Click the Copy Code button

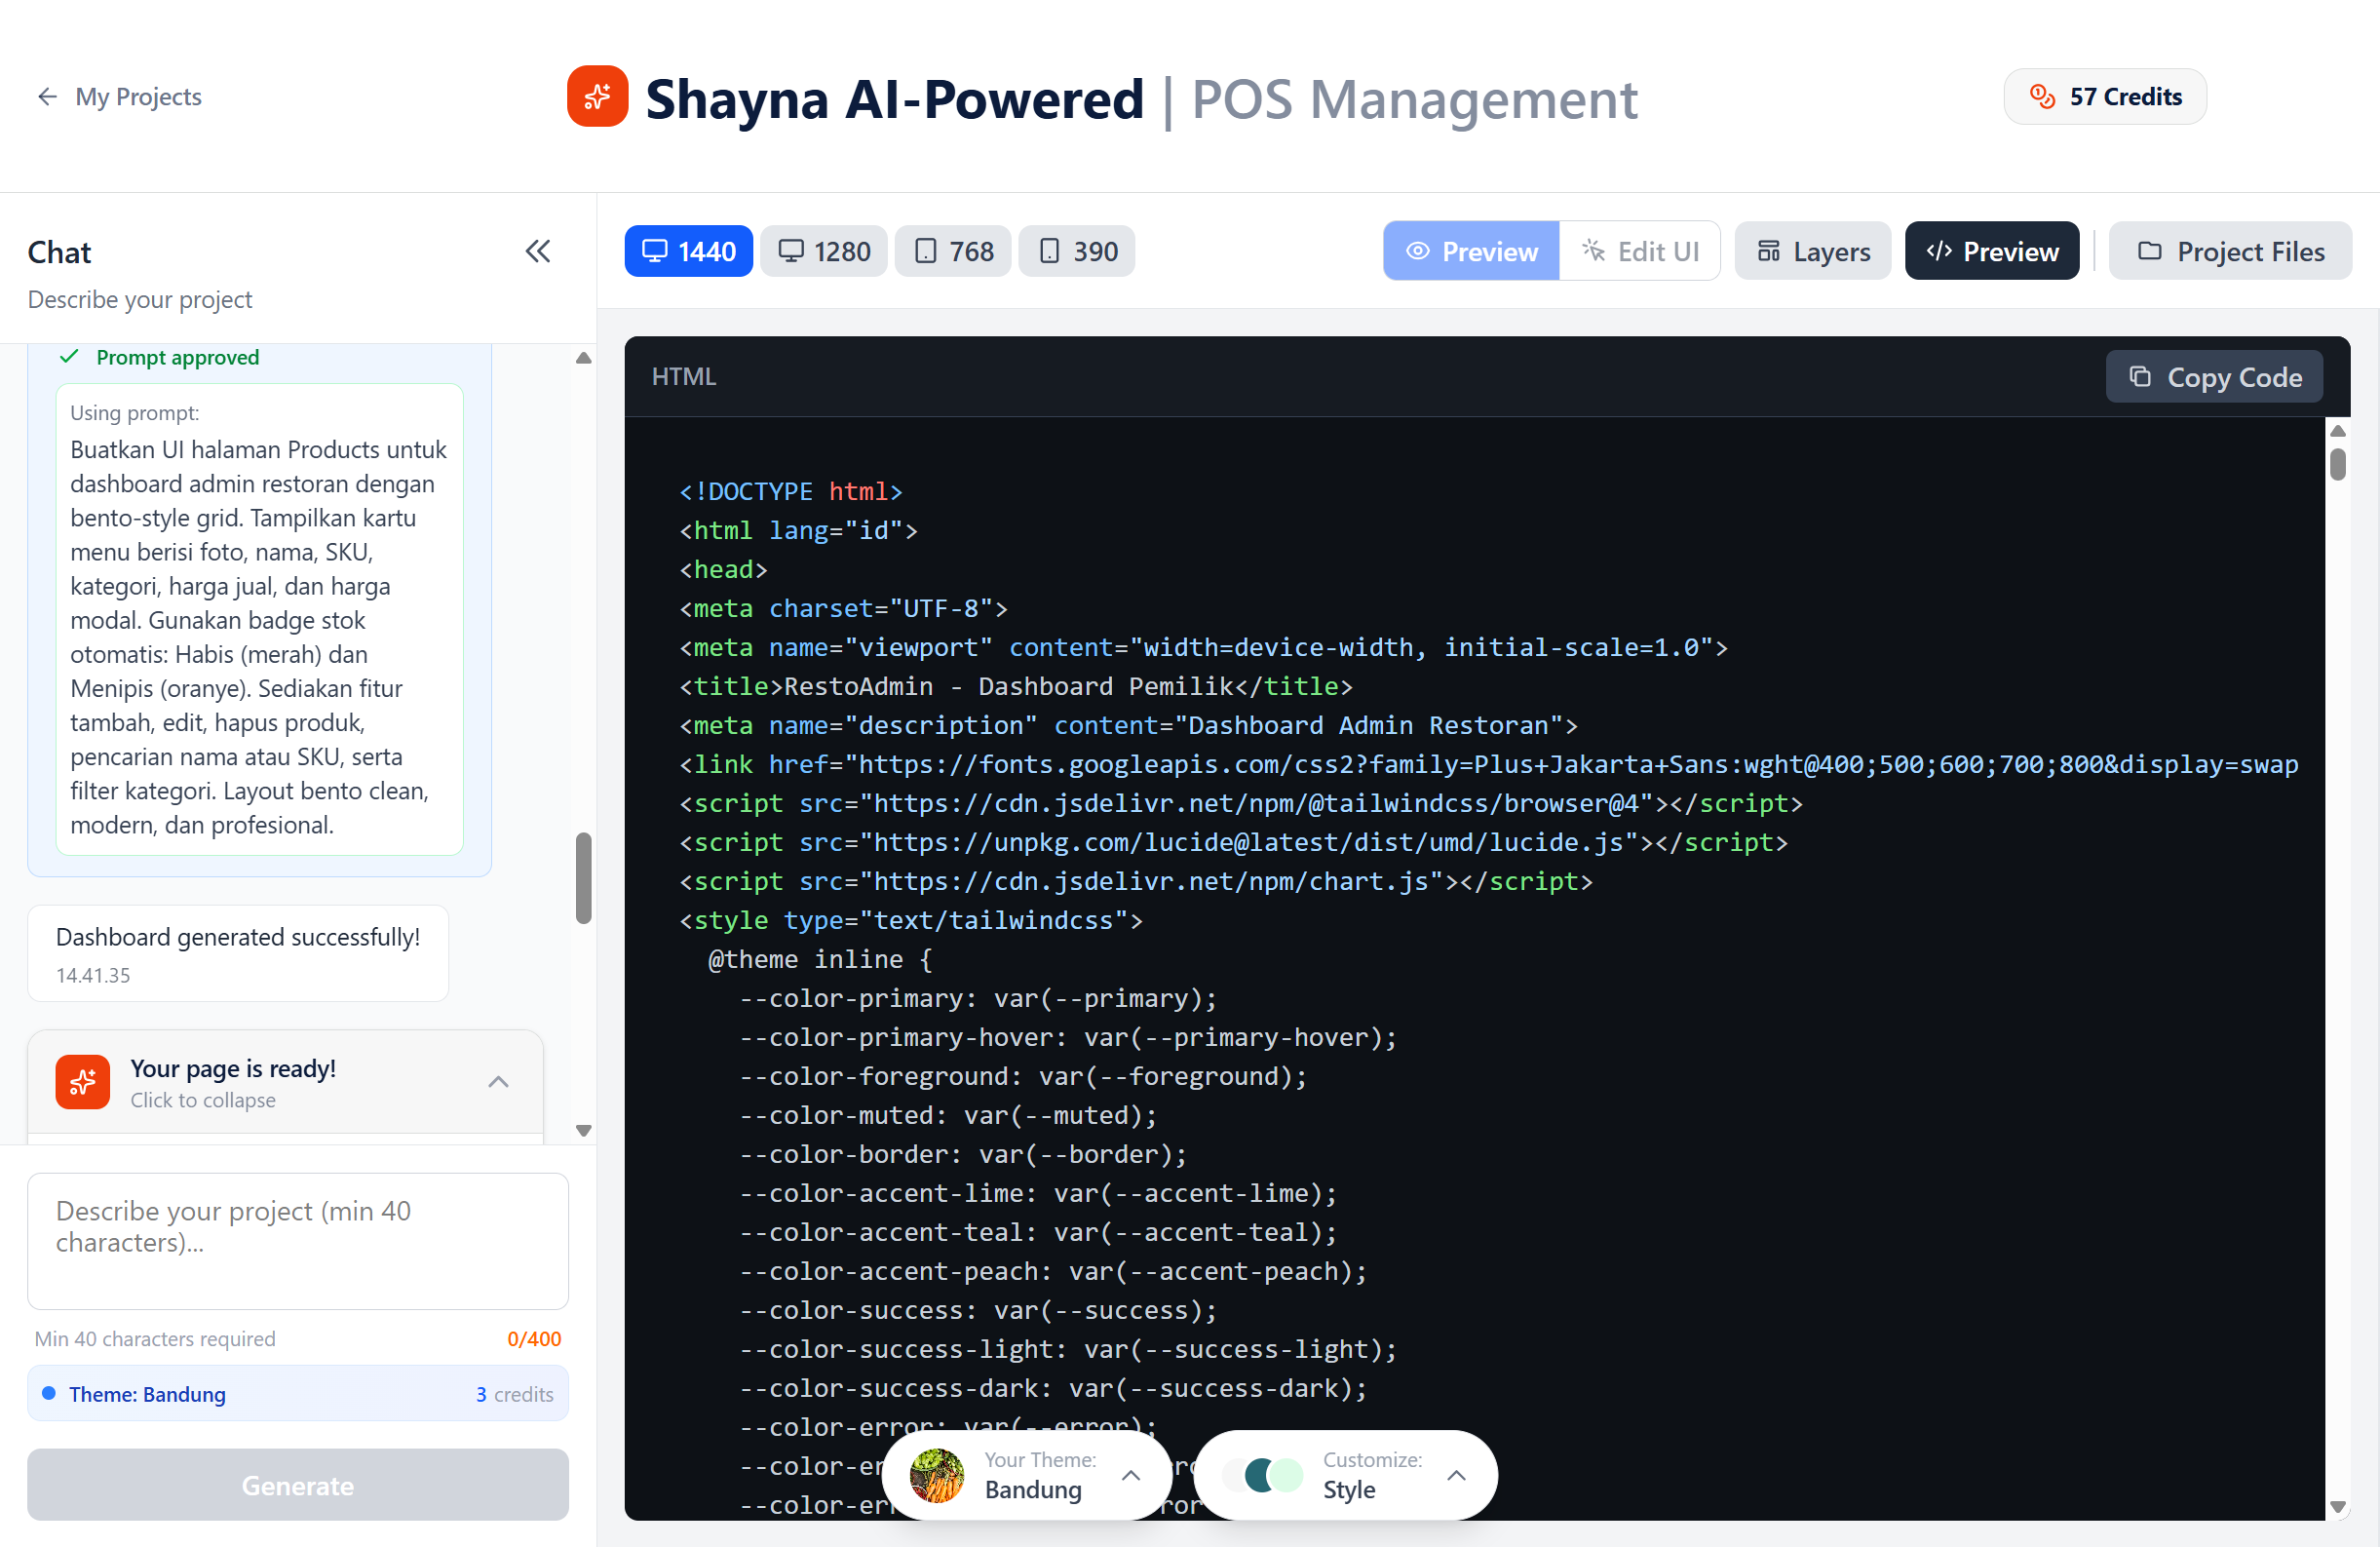tap(2214, 377)
